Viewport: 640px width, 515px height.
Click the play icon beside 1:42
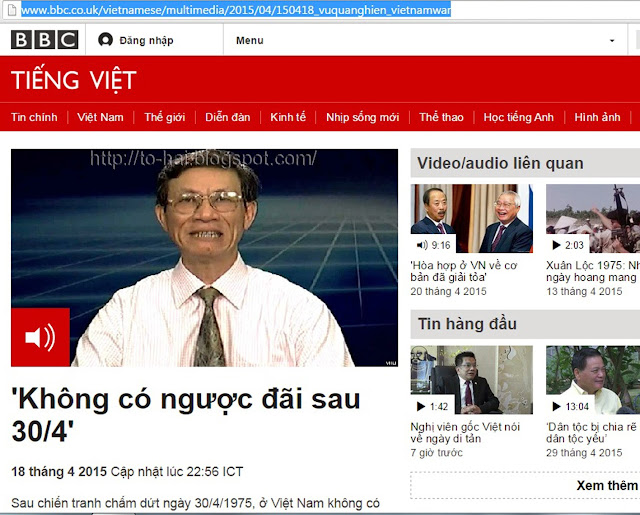click(421, 406)
